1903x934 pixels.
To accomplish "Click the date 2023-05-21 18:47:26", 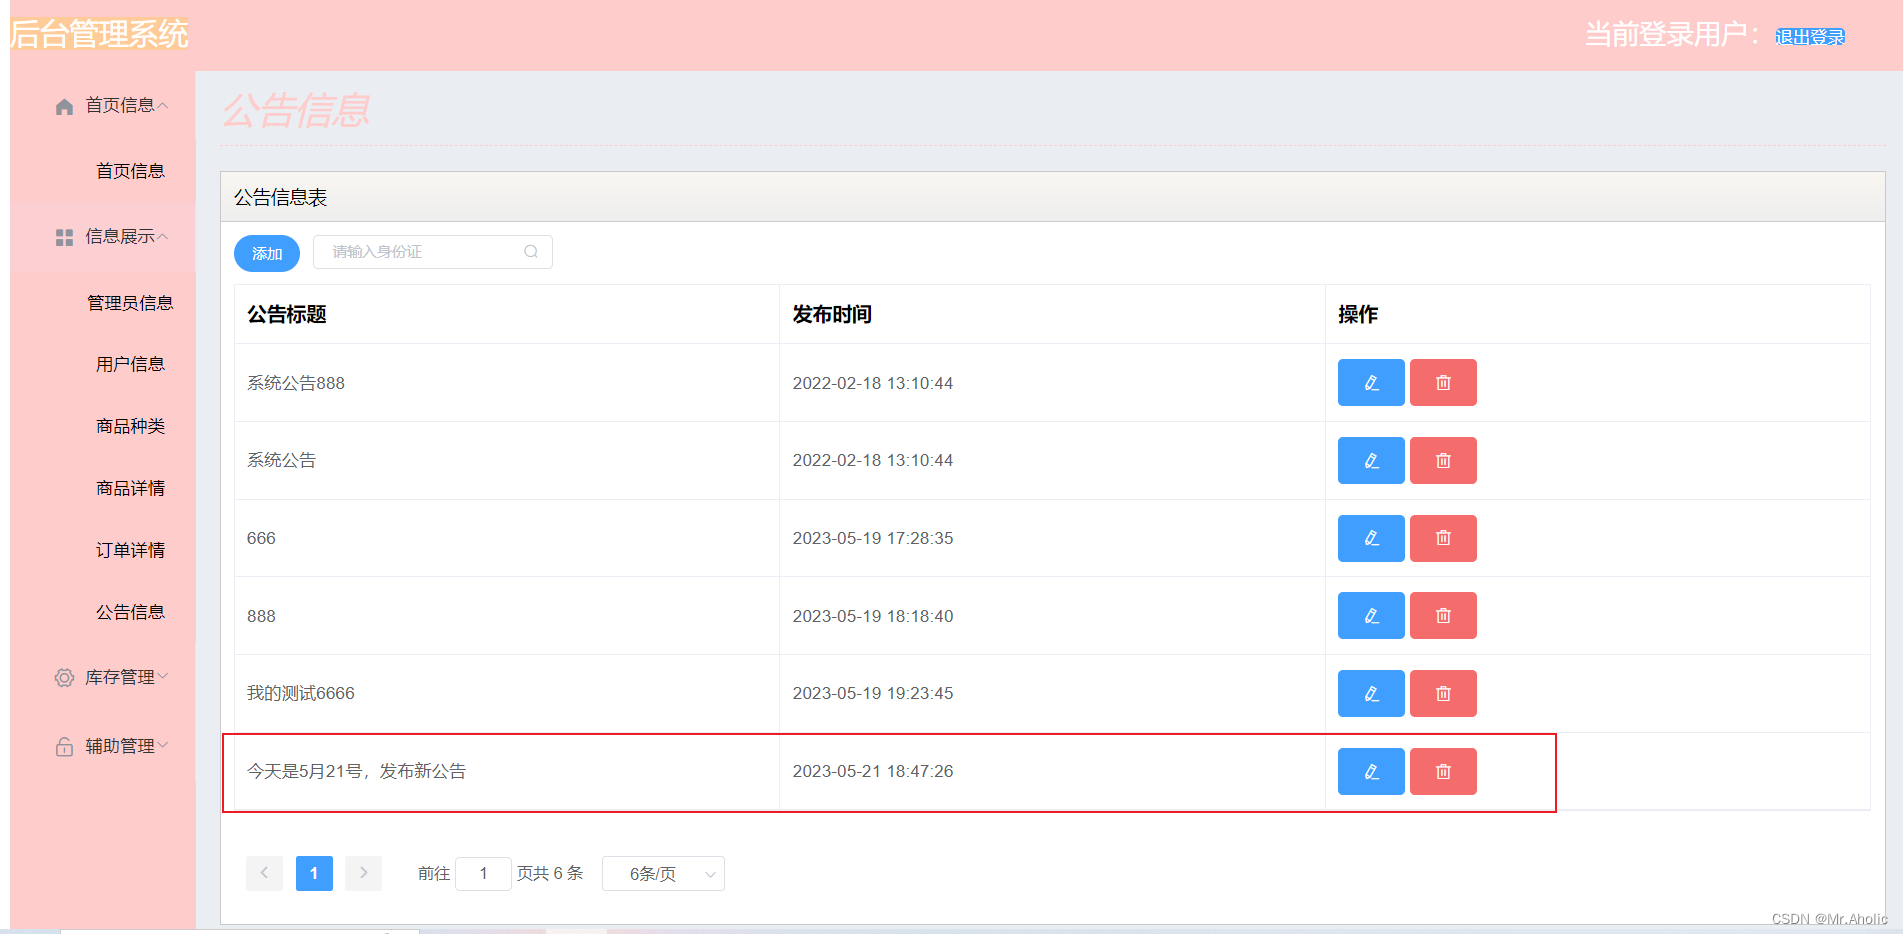I will pyautogui.click(x=873, y=771).
